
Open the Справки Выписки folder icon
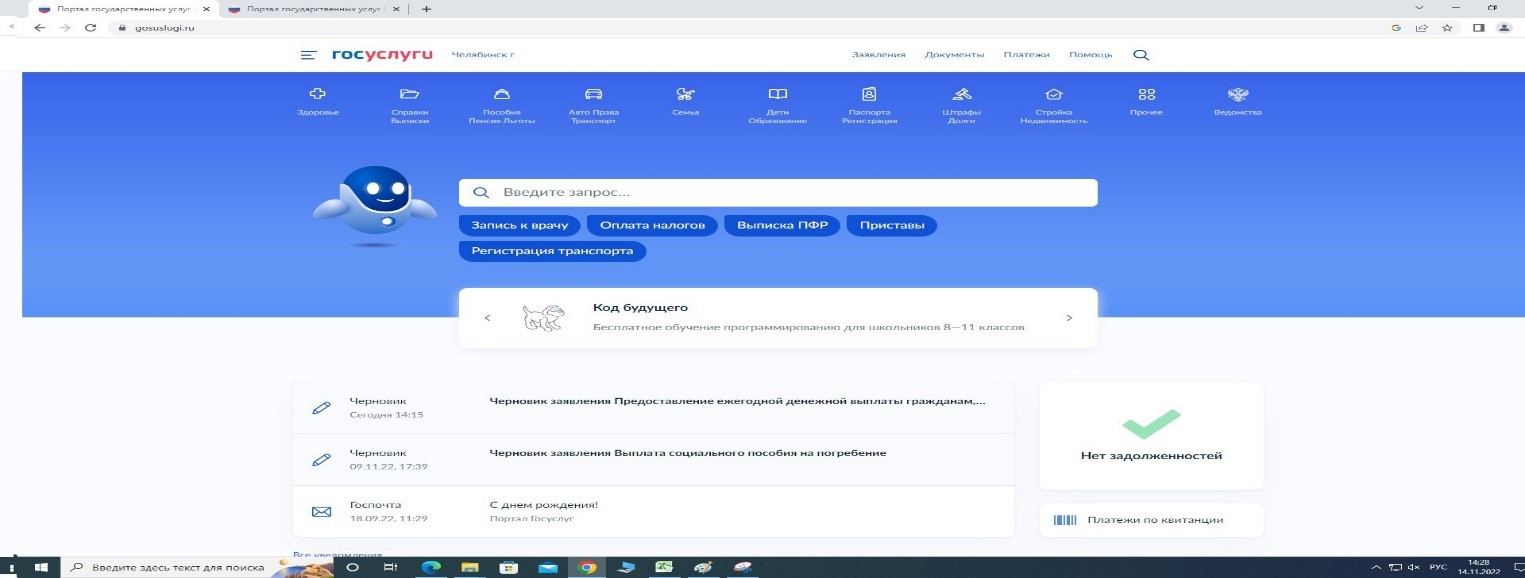coord(409,94)
